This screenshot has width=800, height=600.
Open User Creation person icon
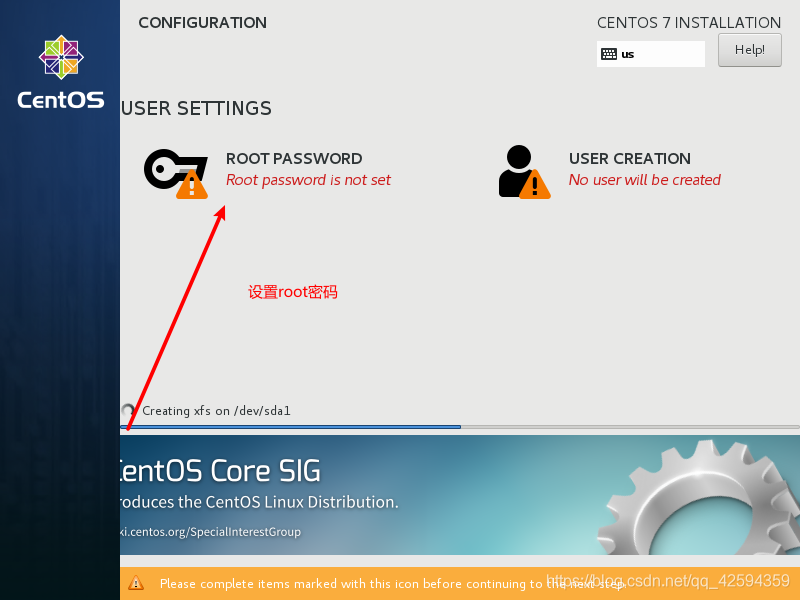[524, 172]
